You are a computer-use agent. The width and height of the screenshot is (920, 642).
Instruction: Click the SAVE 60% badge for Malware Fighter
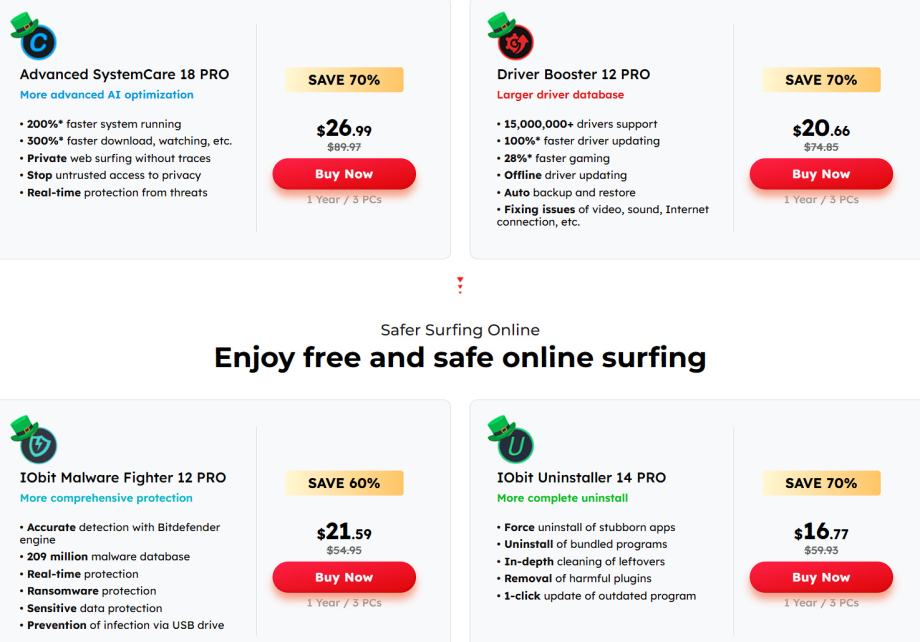[x=344, y=483]
